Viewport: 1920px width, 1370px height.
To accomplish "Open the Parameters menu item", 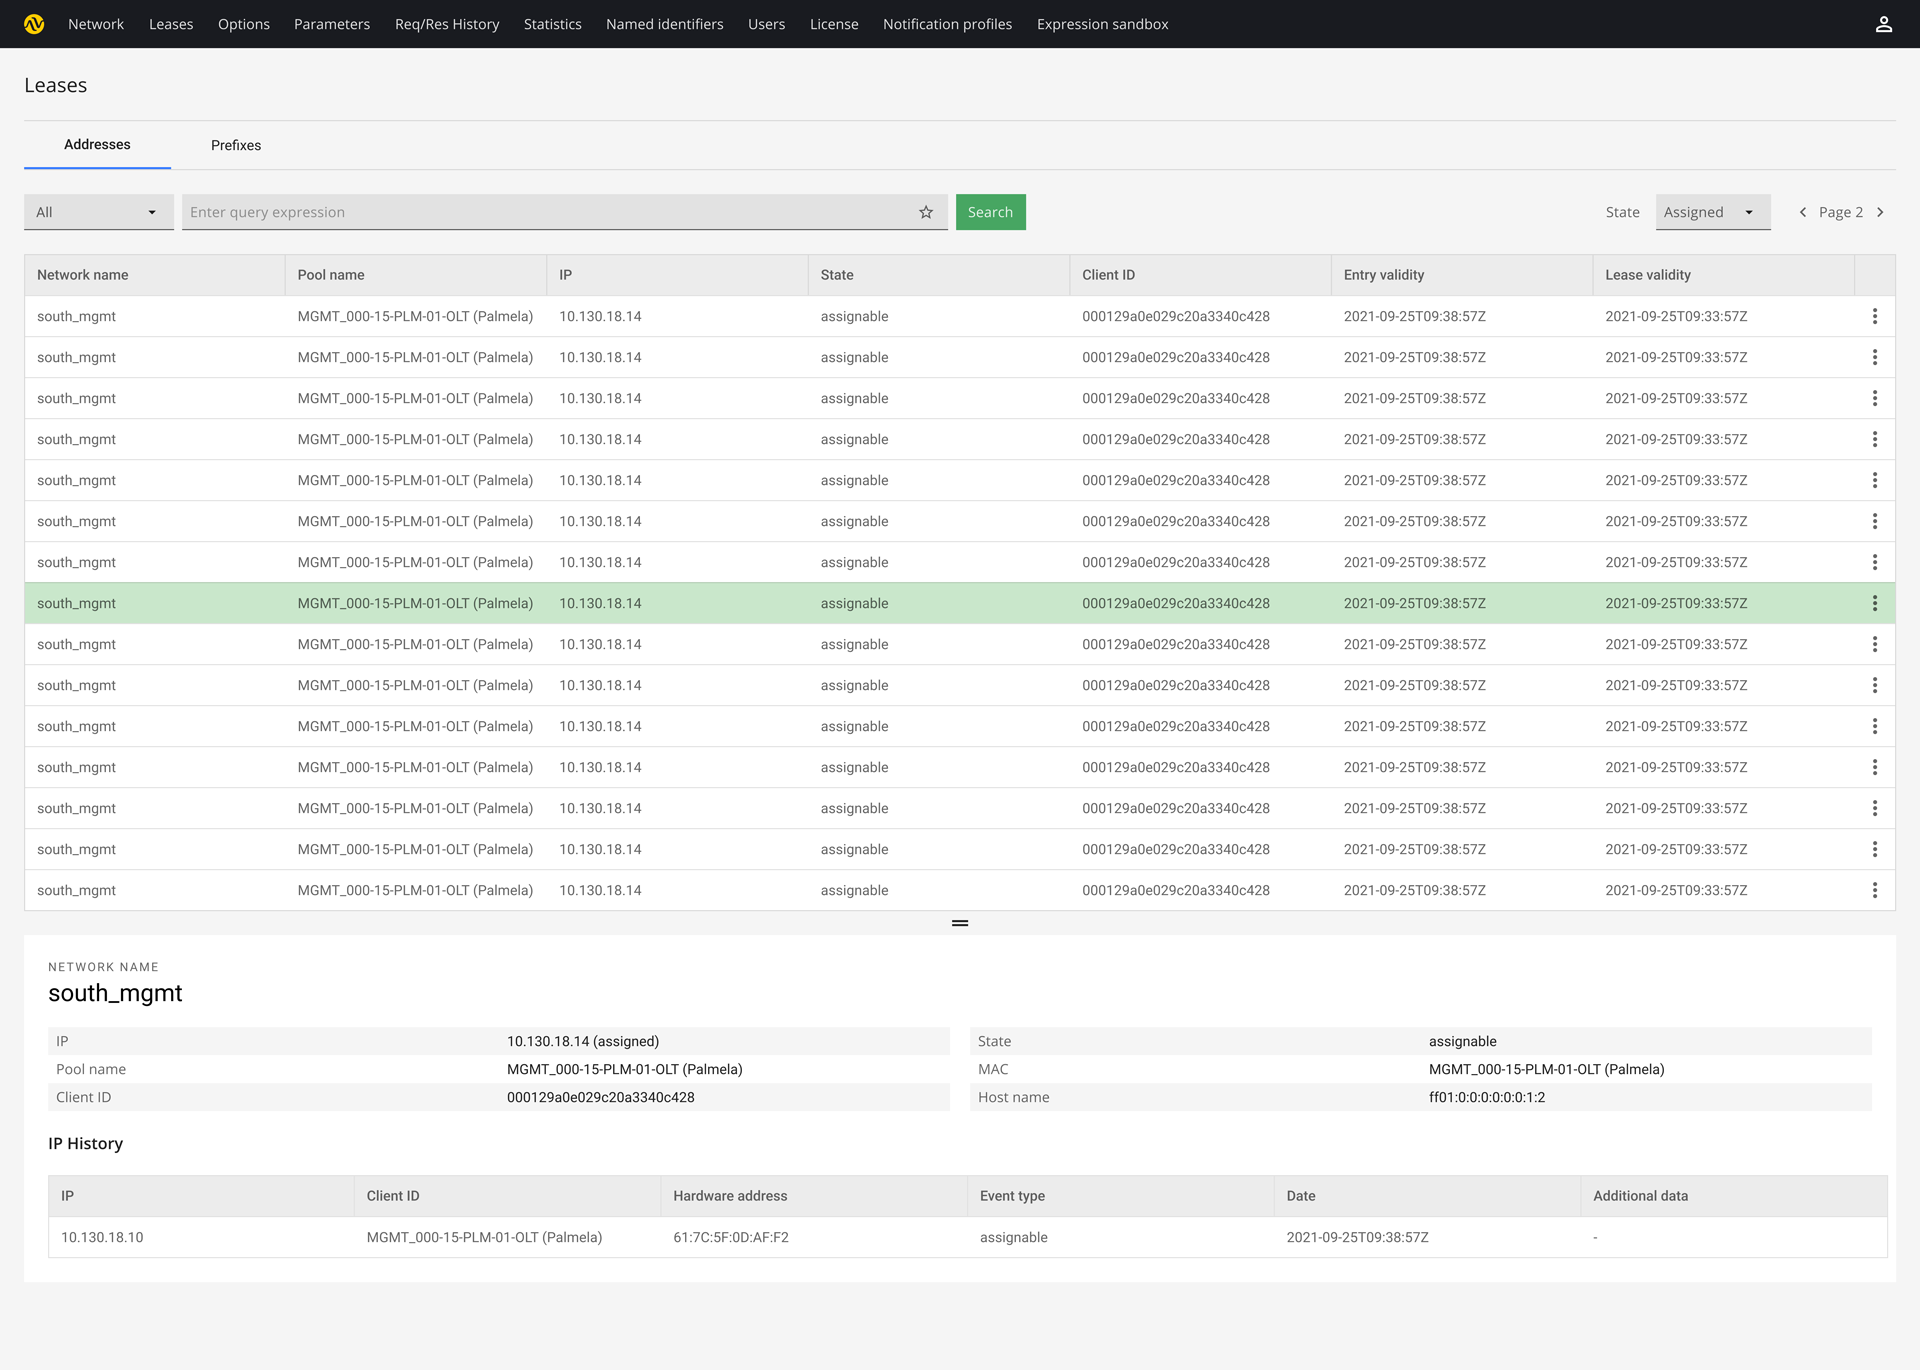I will tap(332, 24).
